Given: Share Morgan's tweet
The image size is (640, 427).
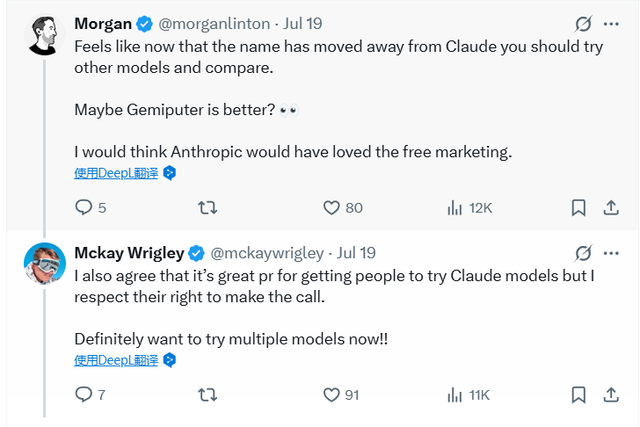Looking at the screenshot, I should point(611,208).
